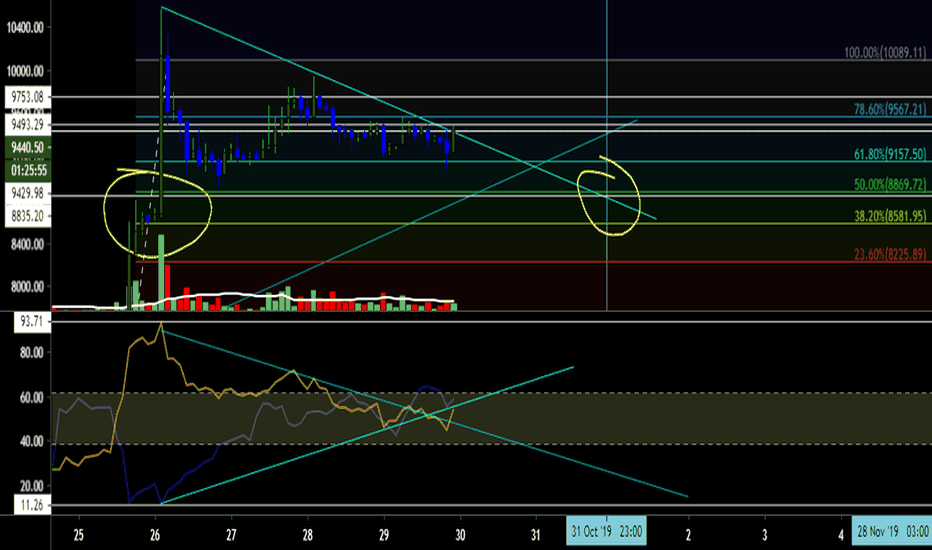Click the date axis label 31
Image resolution: width=932 pixels, height=550 pixels.
point(536,535)
